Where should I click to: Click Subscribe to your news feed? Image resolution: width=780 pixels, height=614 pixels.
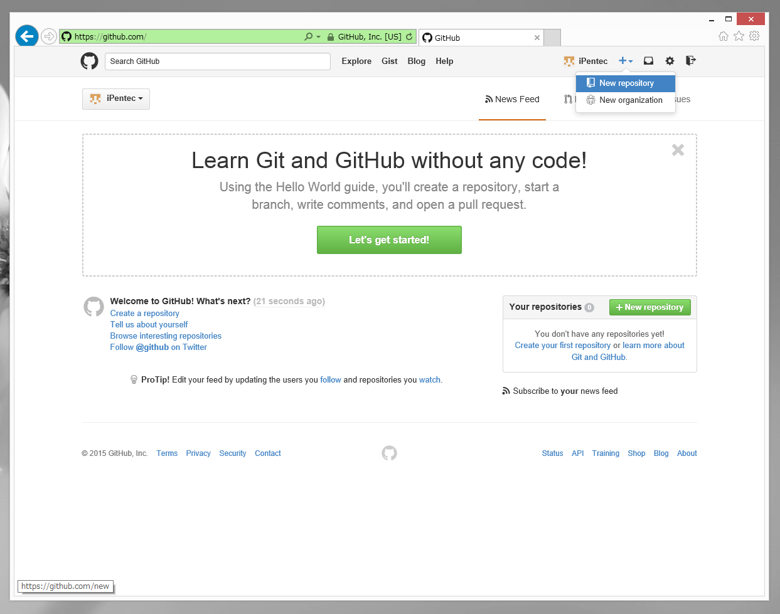coord(560,391)
